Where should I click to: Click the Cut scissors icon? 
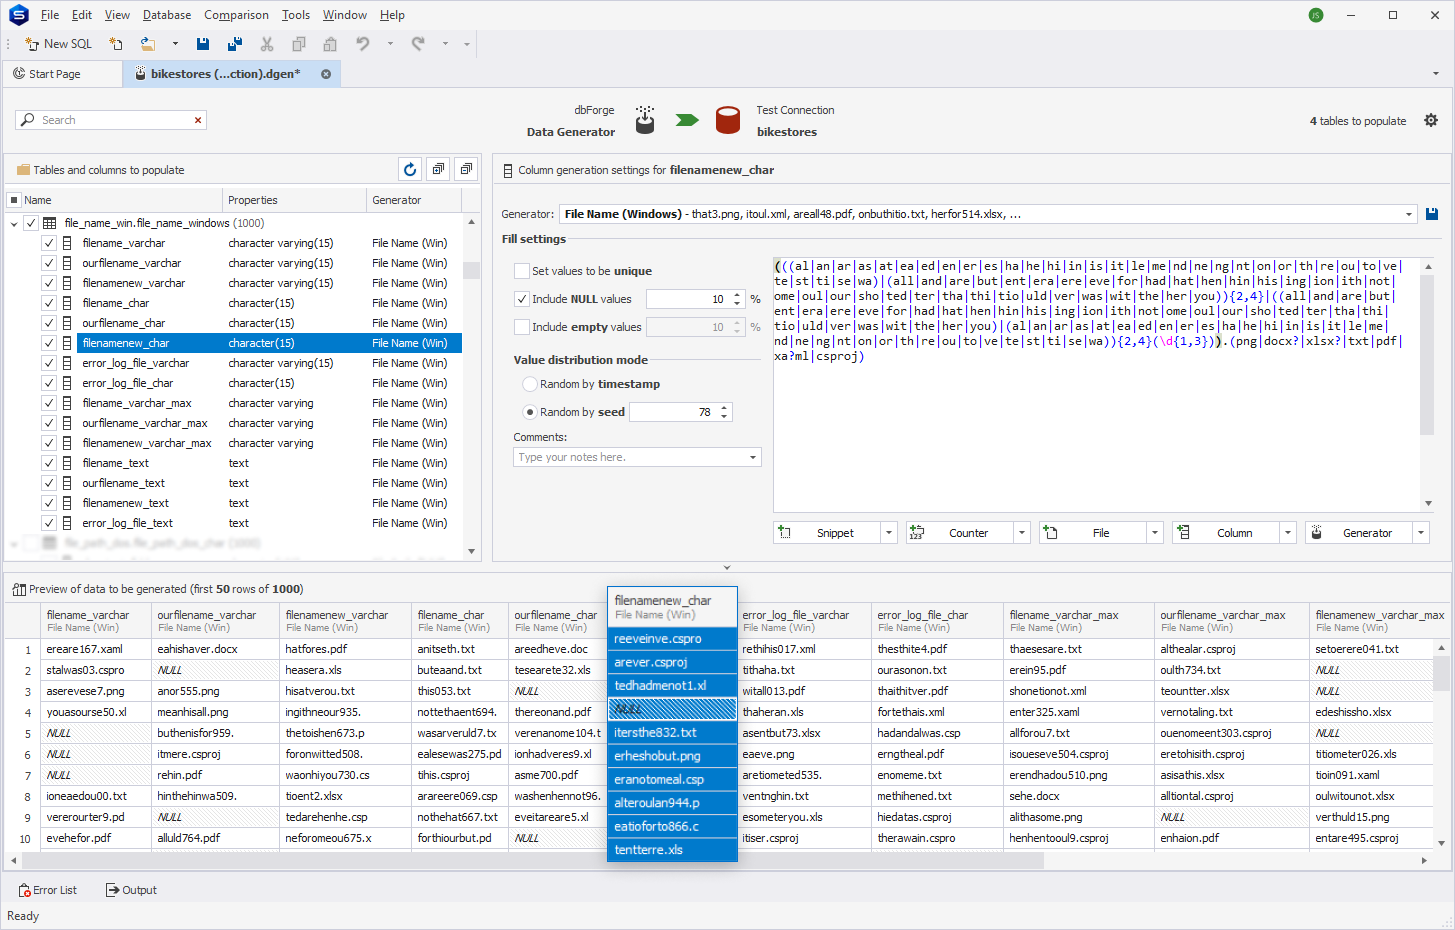(267, 44)
